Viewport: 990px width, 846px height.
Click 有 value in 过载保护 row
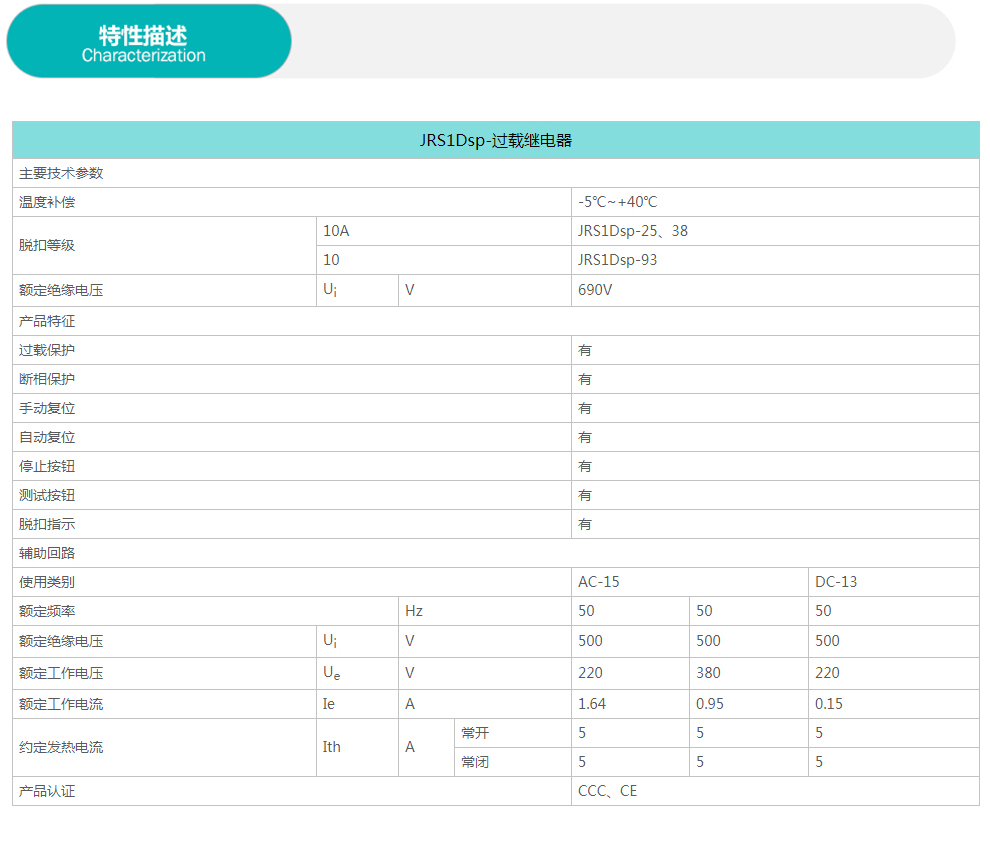[x=585, y=350]
